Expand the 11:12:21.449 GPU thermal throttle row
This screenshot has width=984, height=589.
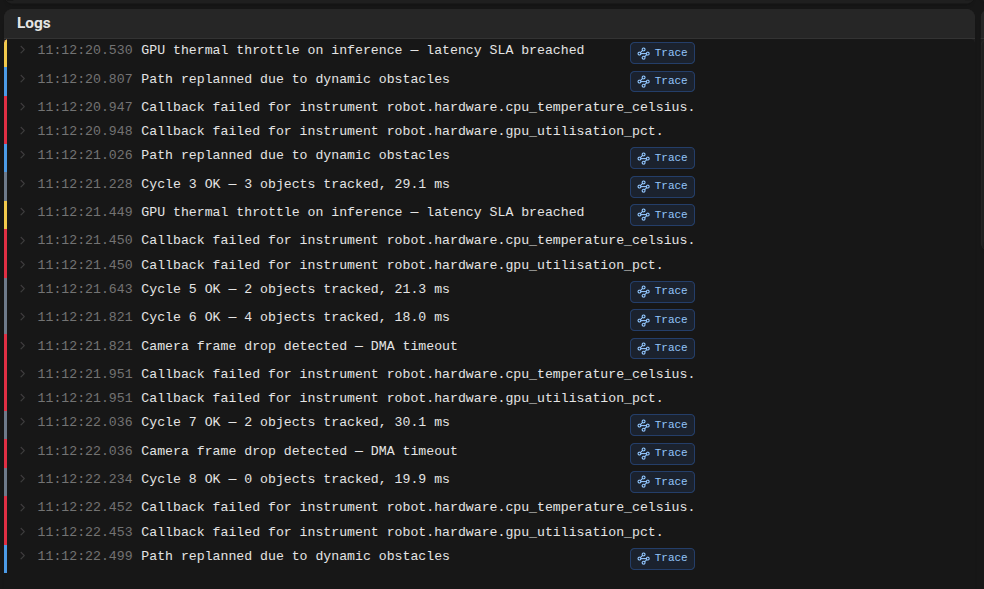23,211
